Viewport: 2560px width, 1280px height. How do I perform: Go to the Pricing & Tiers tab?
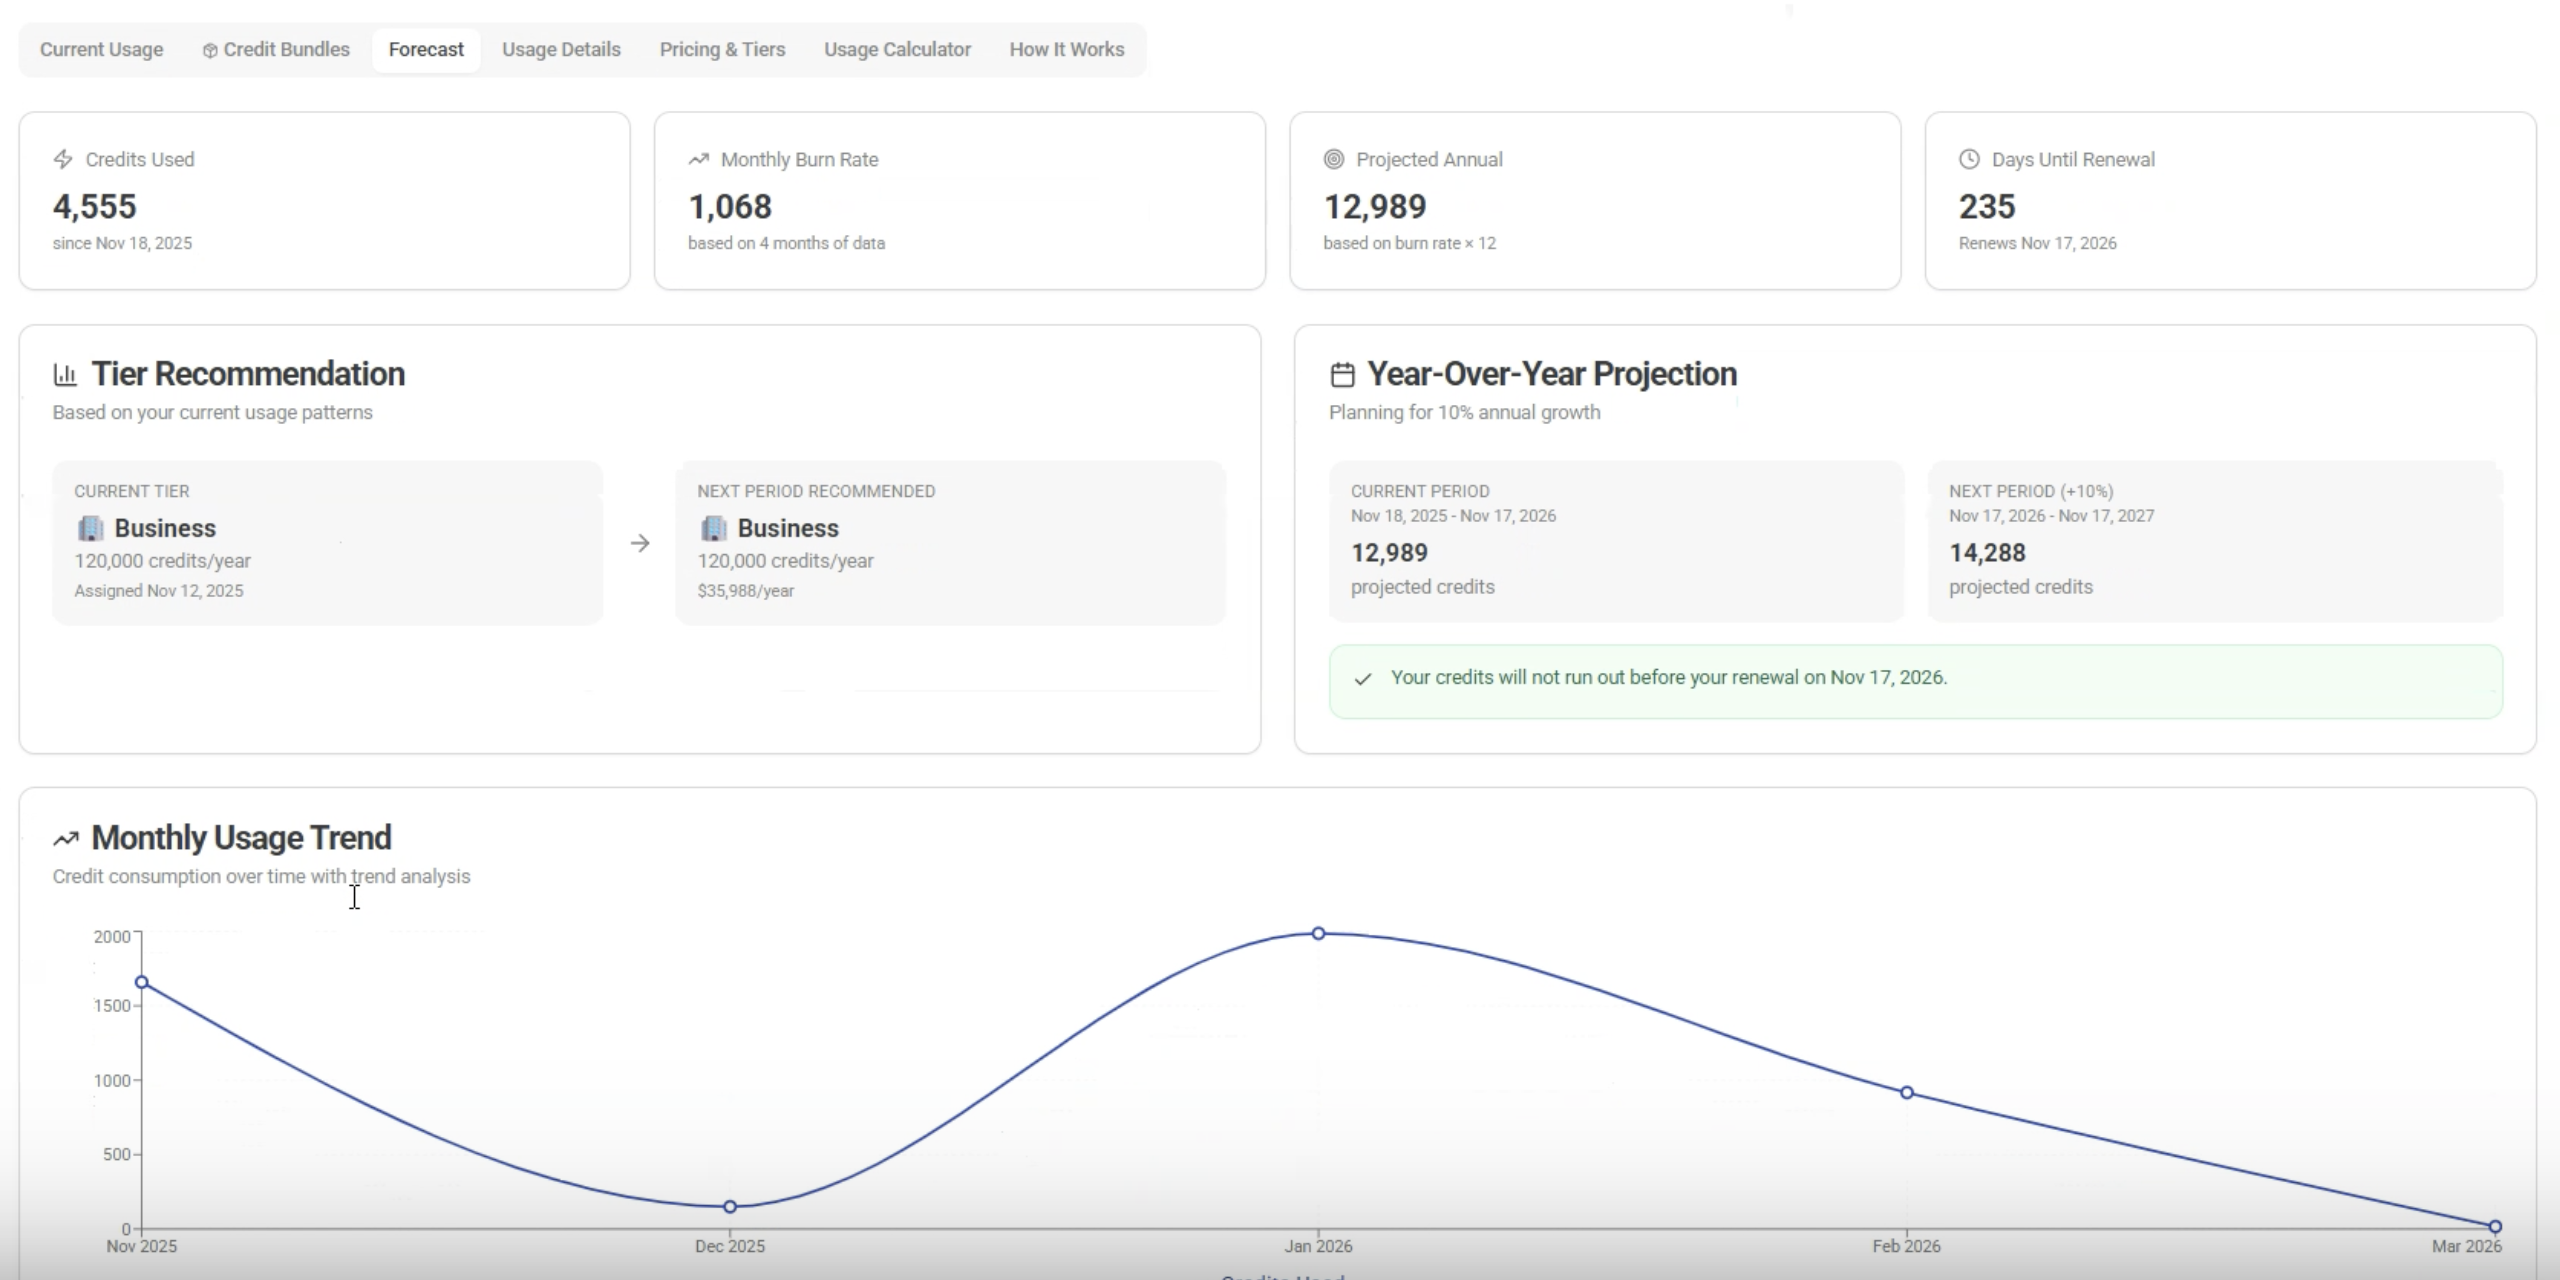click(722, 49)
